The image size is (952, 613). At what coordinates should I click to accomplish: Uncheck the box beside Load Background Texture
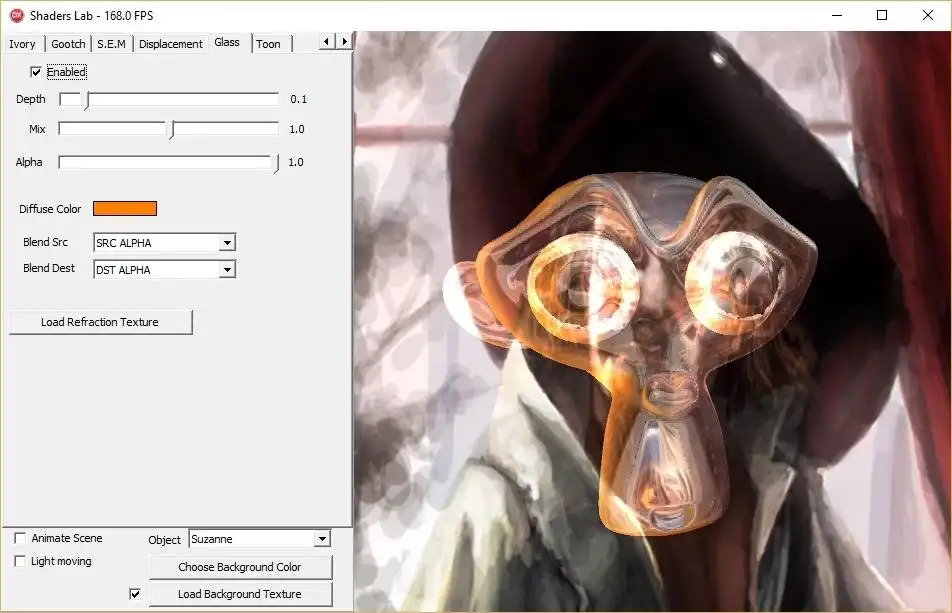click(x=135, y=594)
